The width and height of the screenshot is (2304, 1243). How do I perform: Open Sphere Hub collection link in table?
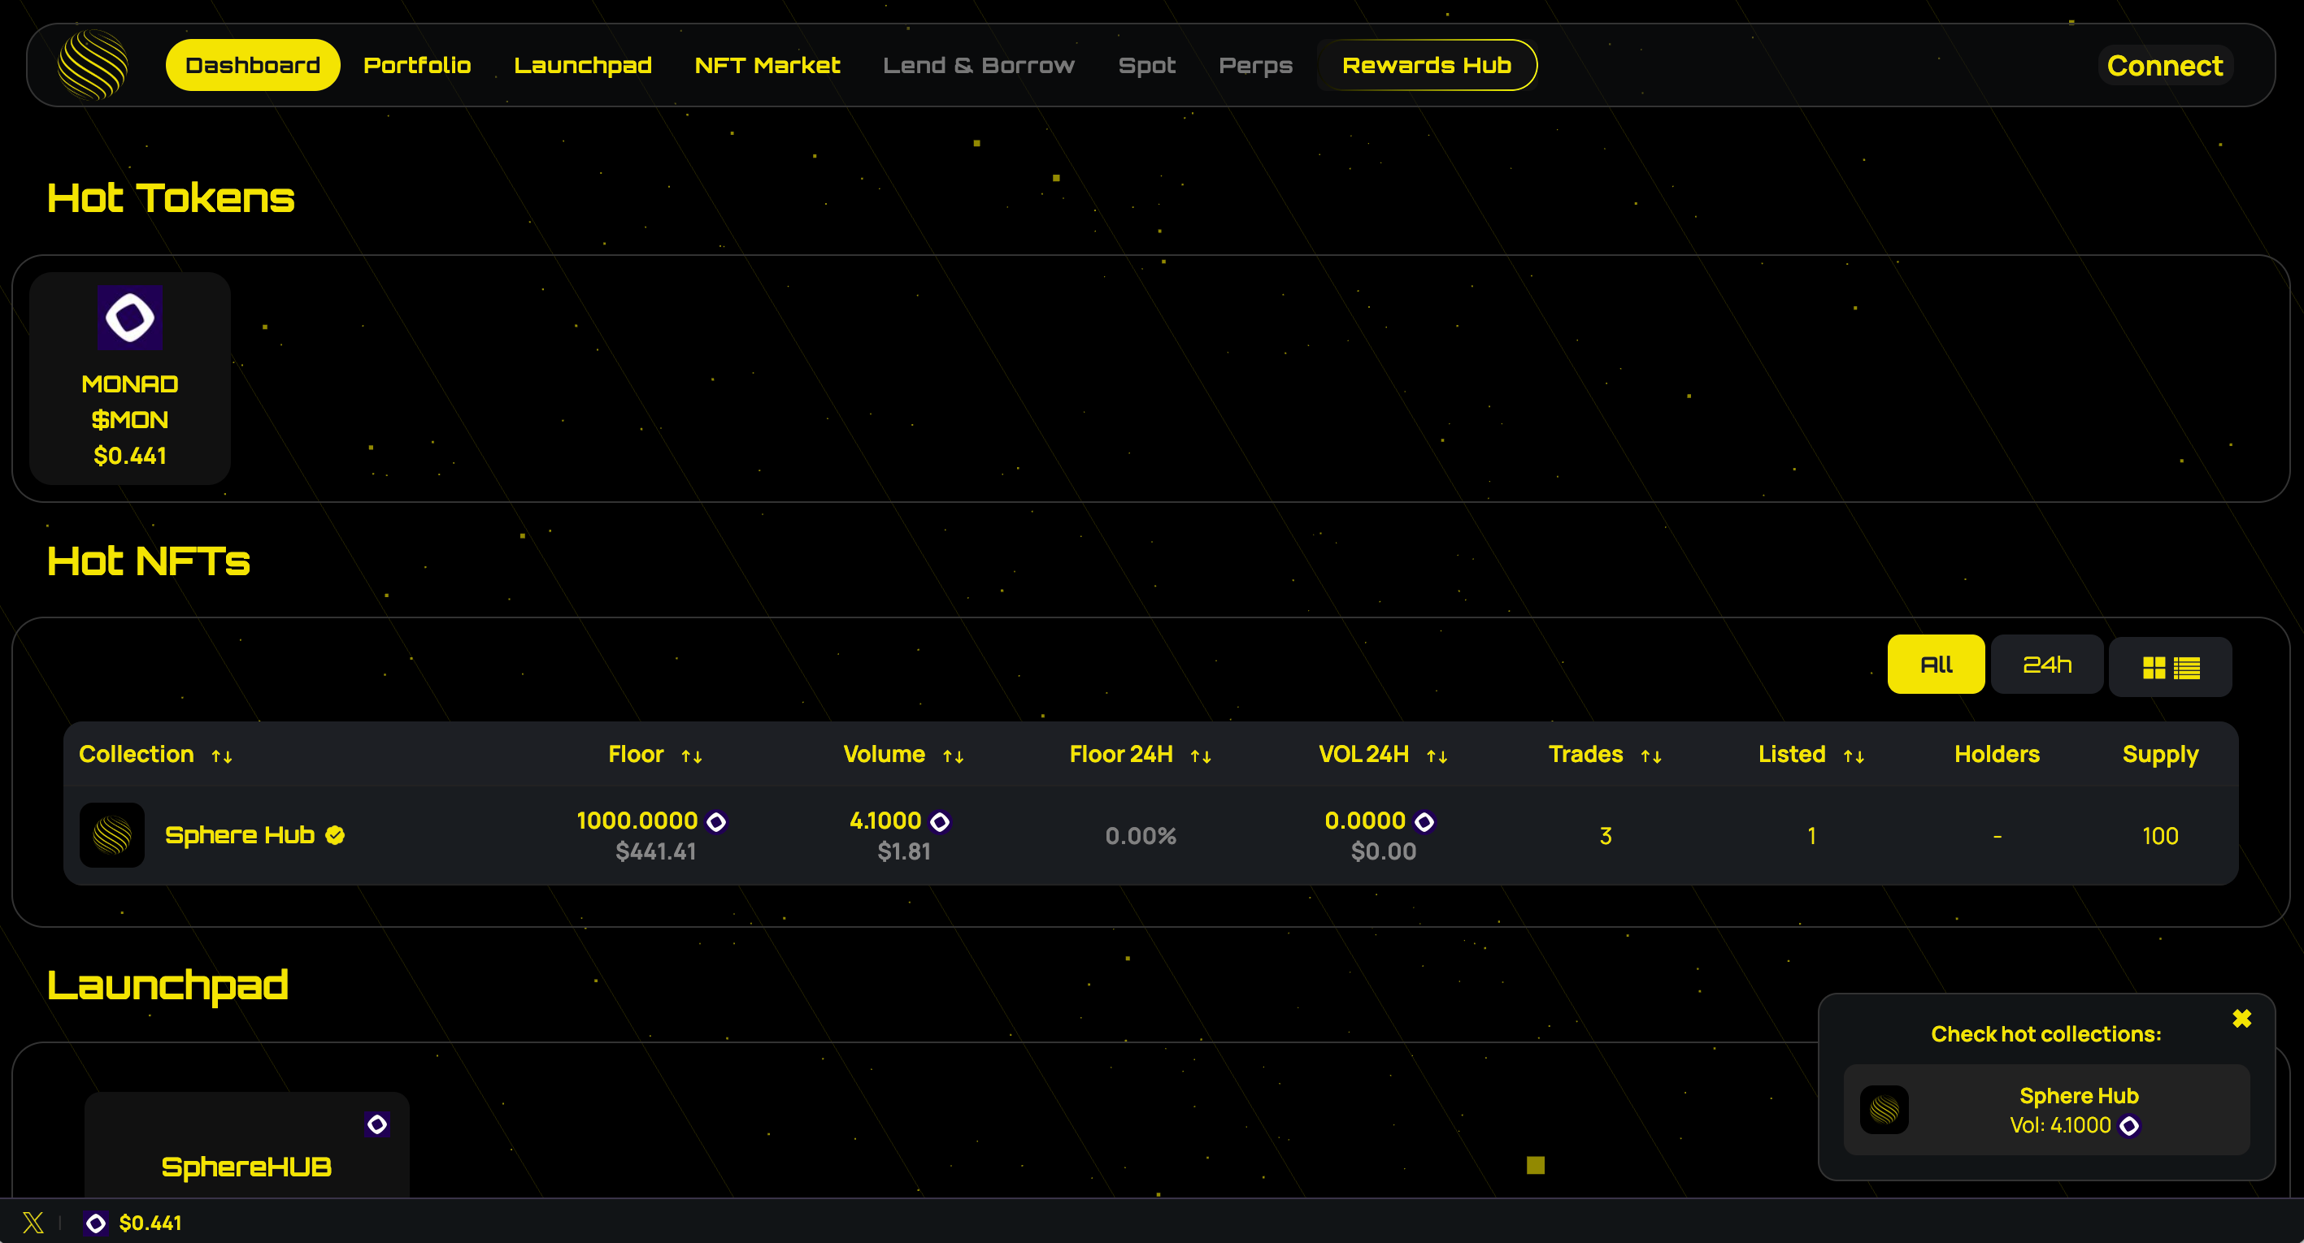point(240,835)
